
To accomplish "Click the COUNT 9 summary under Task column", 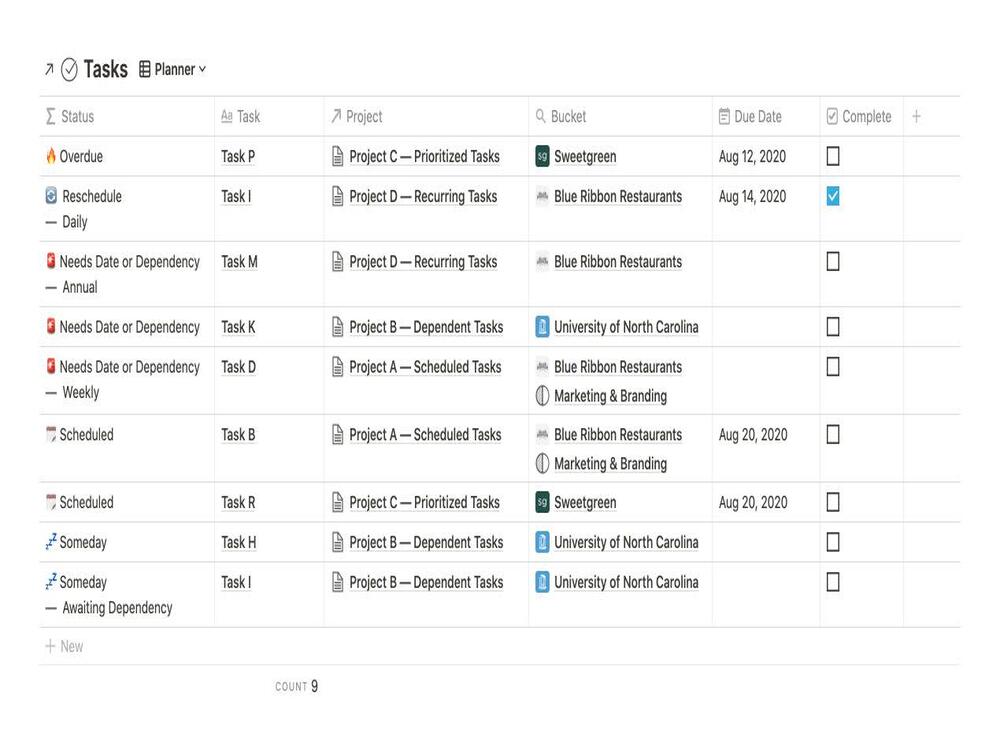I will pos(297,686).
